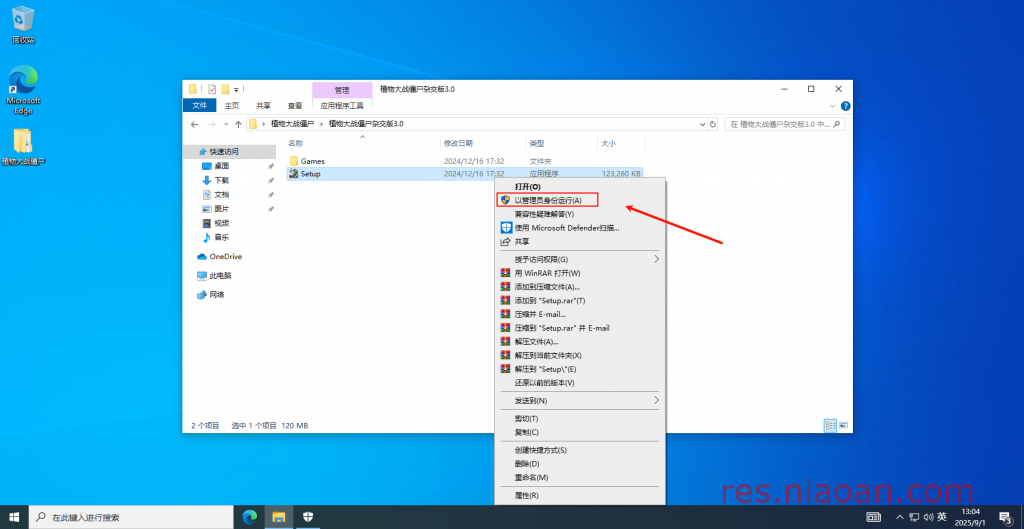Choose 剪切 in context menu
Screen dimensions: 1024x529
pos(580,419)
